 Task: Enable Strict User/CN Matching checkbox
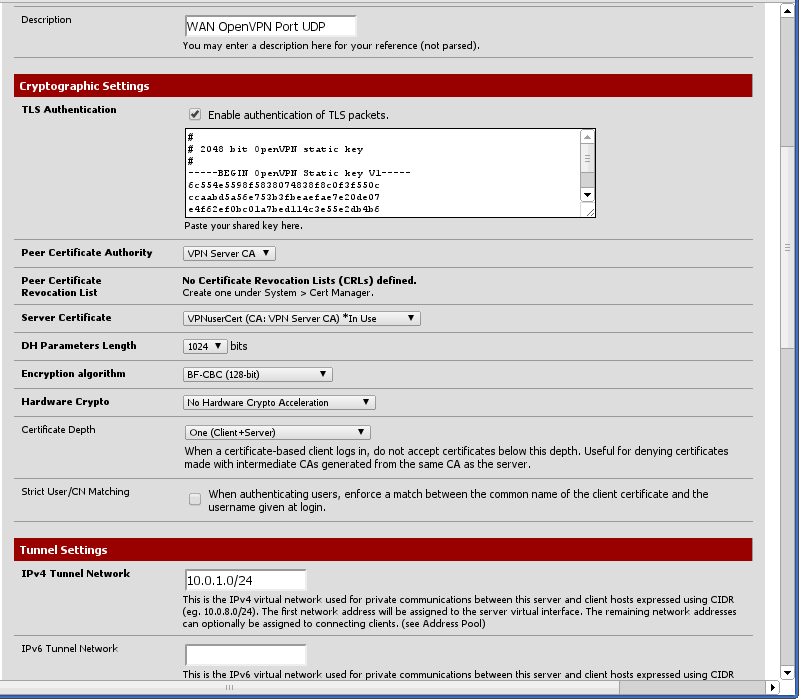coord(195,499)
